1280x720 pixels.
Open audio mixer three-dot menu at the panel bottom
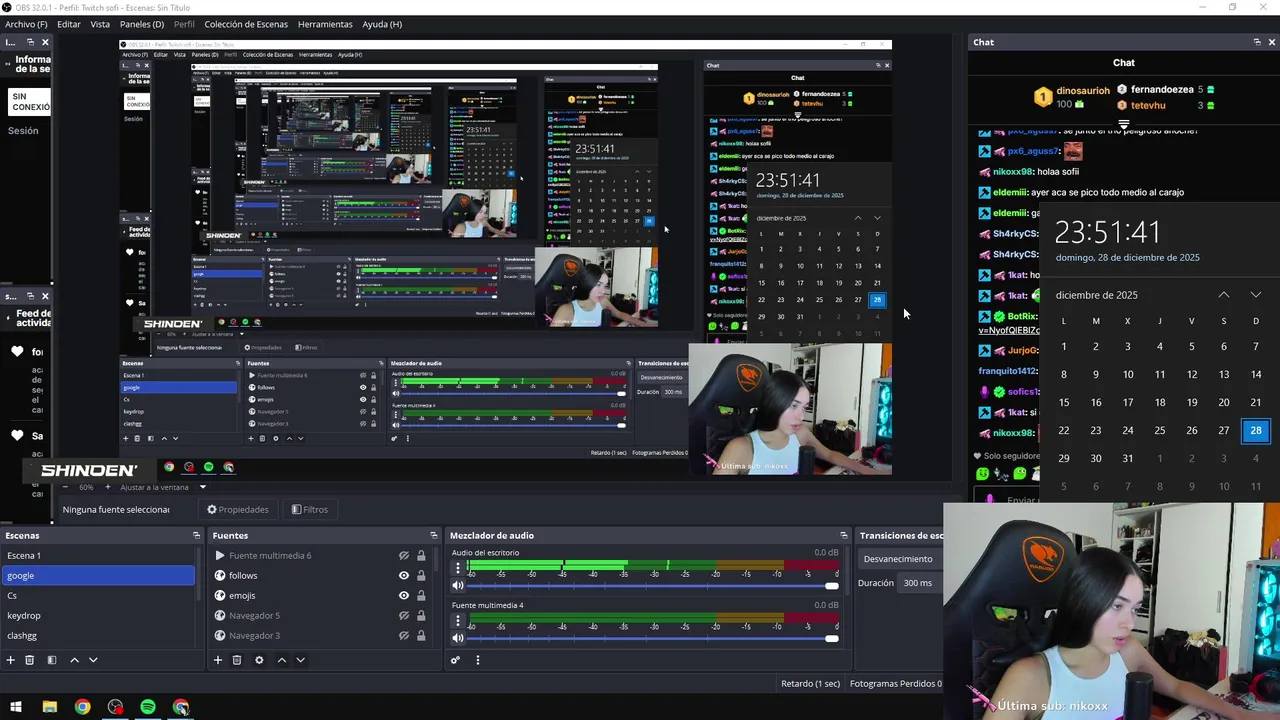(477, 660)
